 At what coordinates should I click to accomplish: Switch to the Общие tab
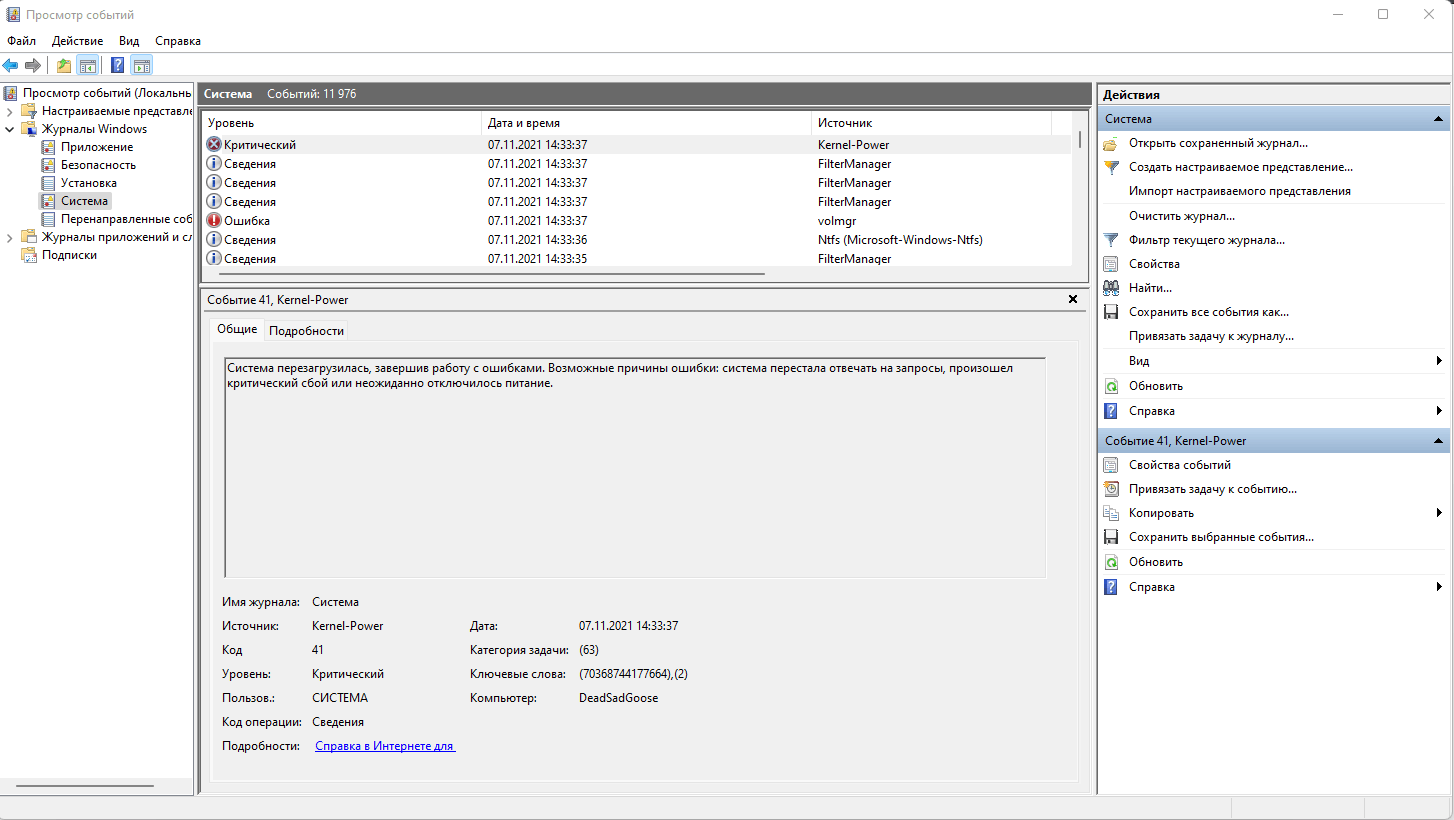[237, 329]
